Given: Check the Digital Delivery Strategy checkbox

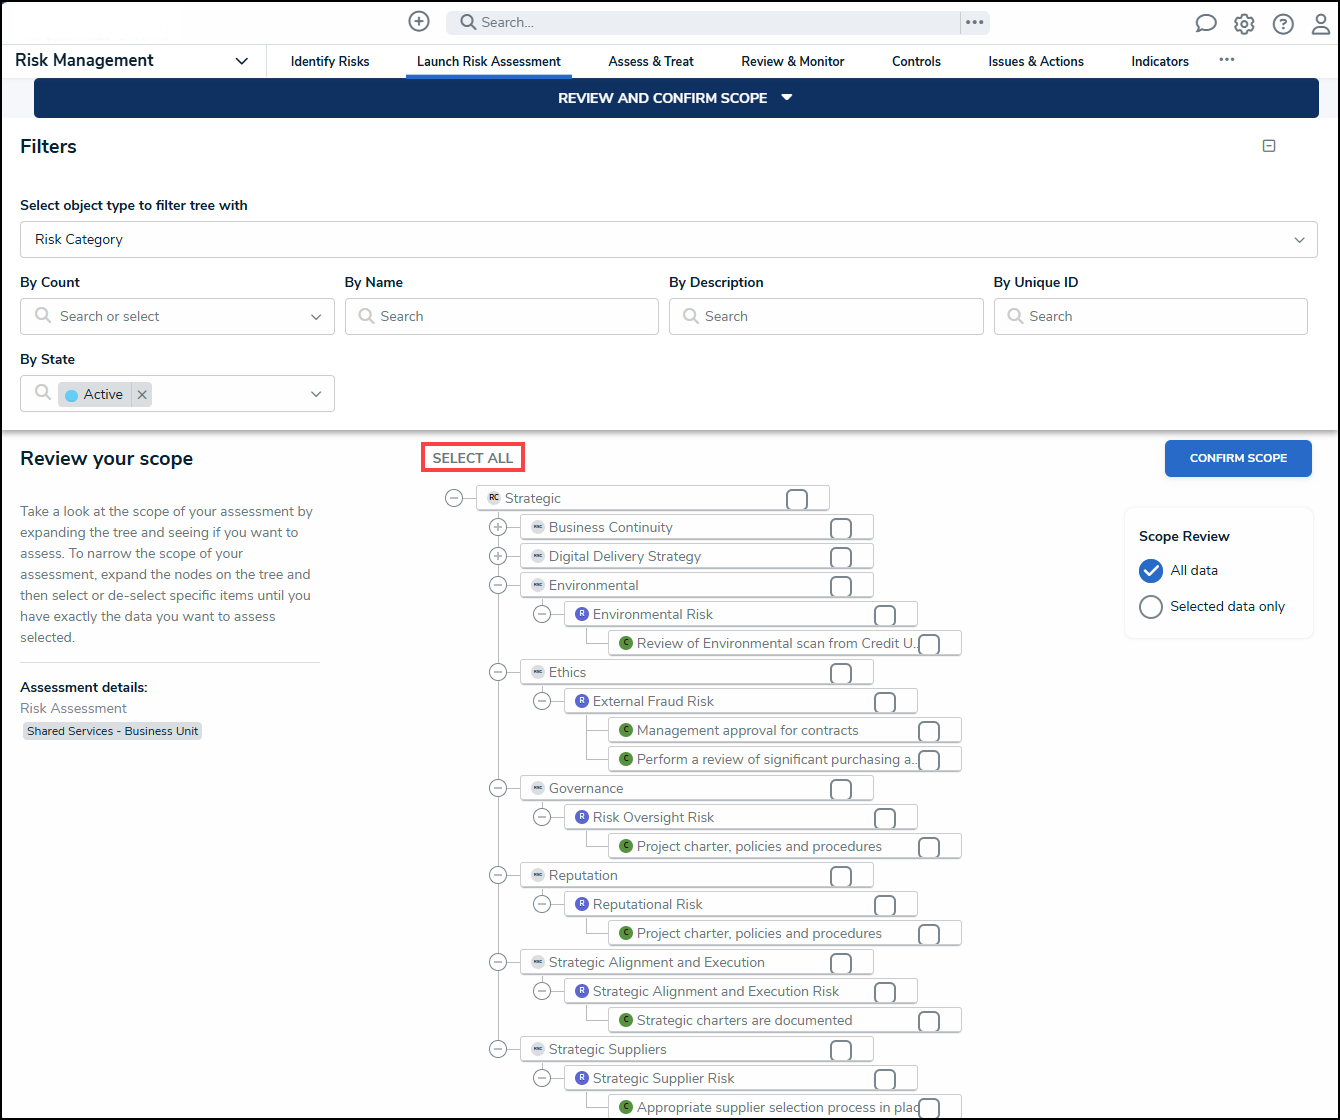Looking at the screenshot, I should pyautogui.click(x=841, y=557).
